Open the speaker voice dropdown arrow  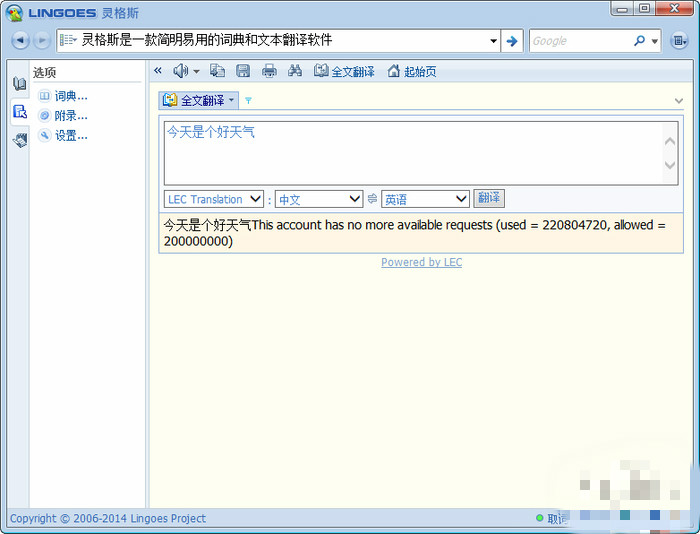click(196, 71)
